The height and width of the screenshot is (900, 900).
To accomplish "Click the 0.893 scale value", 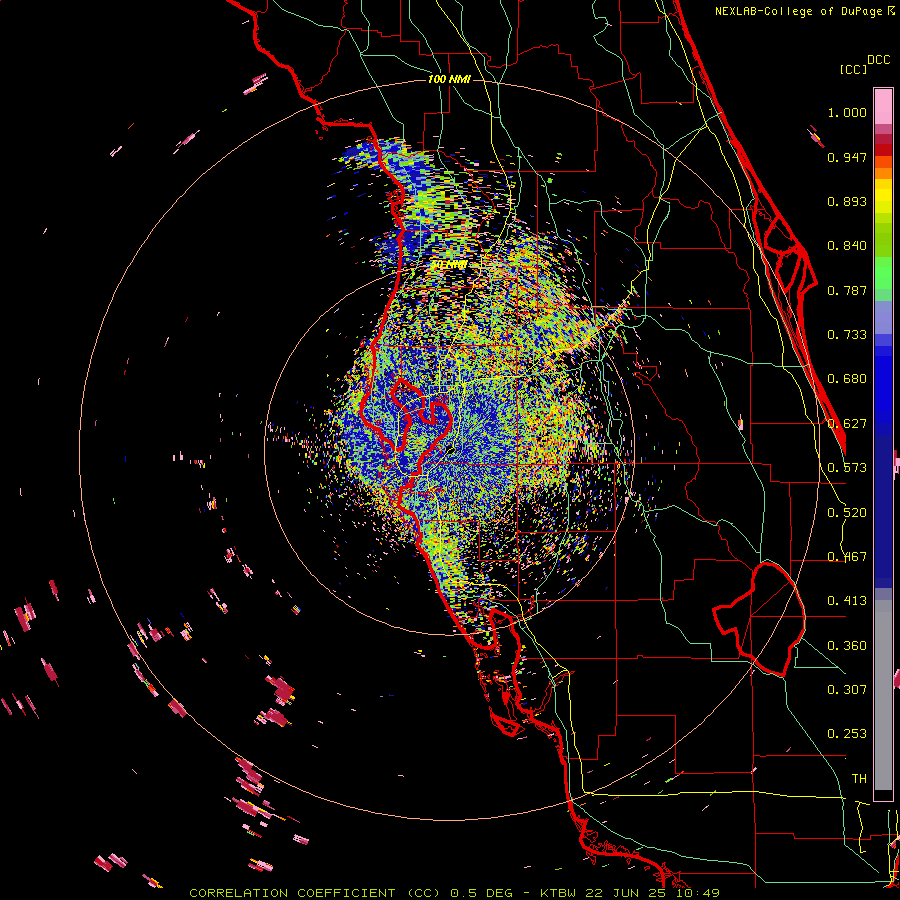I will click(x=847, y=201).
